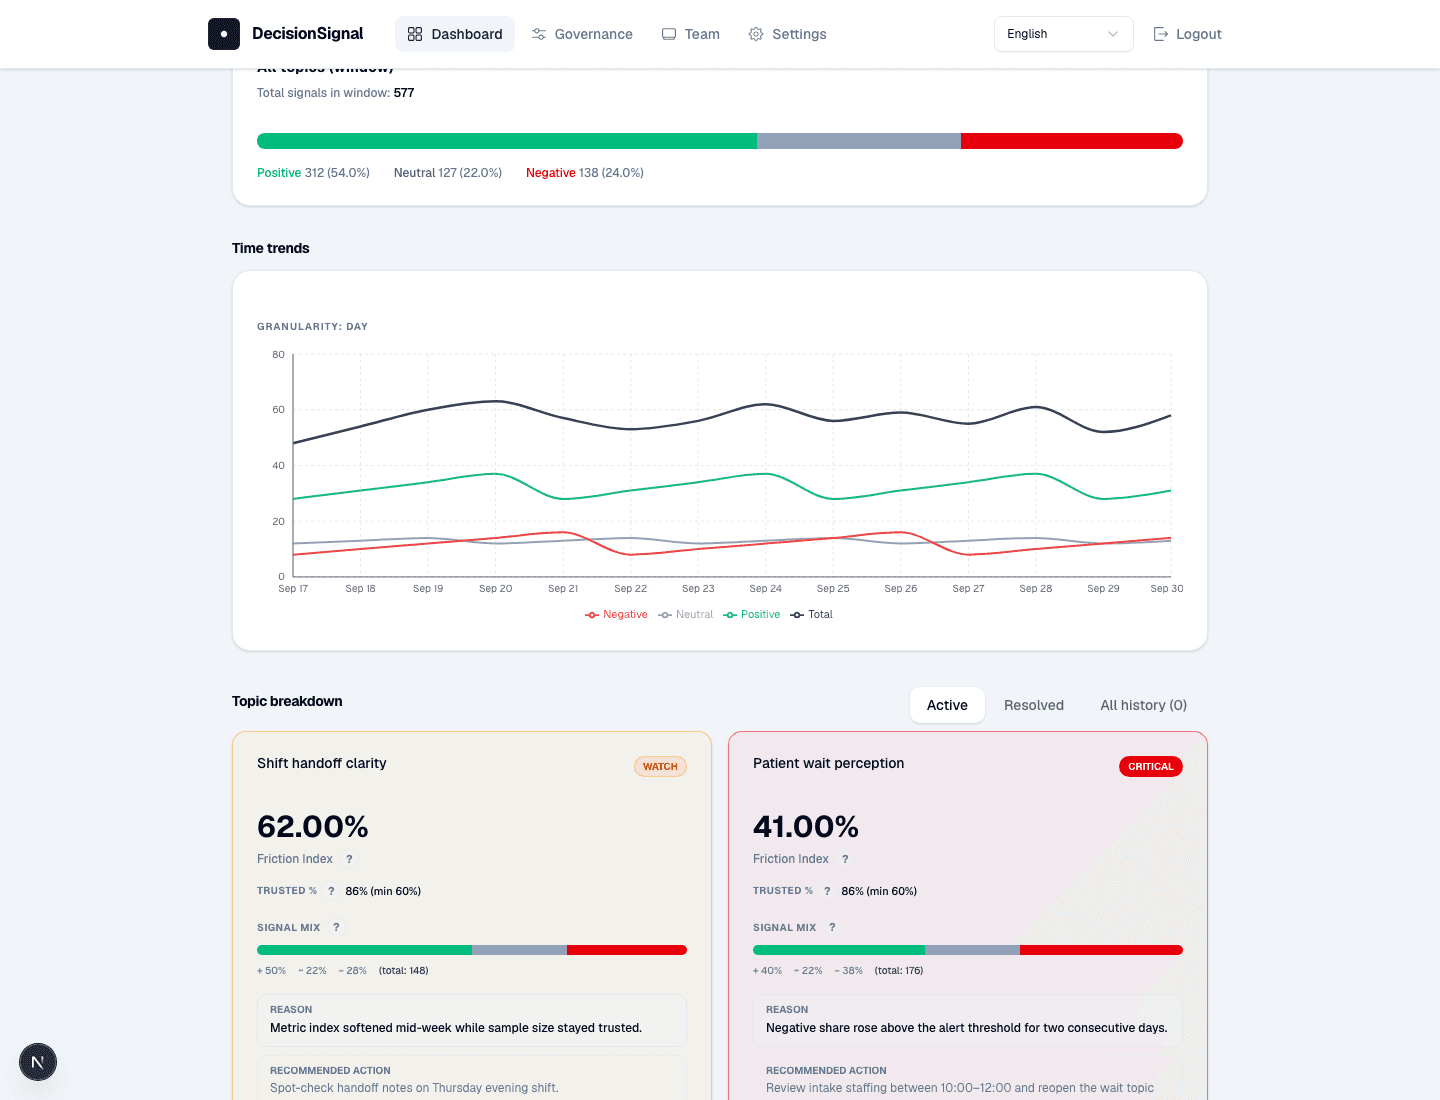Click the Sep 24 label on chart axis
The height and width of the screenshot is (1100, 1440).
pyautogui.click(x=766, y=589)
